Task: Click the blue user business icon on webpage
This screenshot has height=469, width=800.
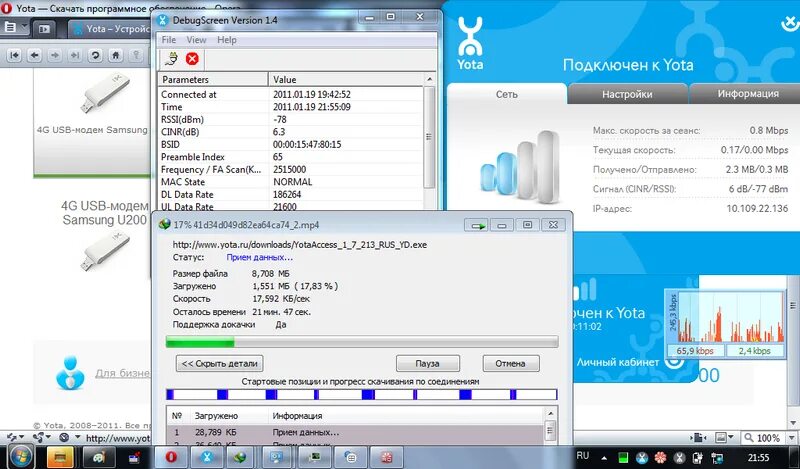Action: pos(70,373)
